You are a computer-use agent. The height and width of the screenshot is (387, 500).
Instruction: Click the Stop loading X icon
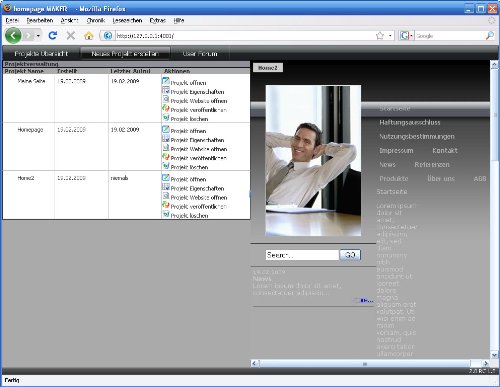click(x=71, y=35)
